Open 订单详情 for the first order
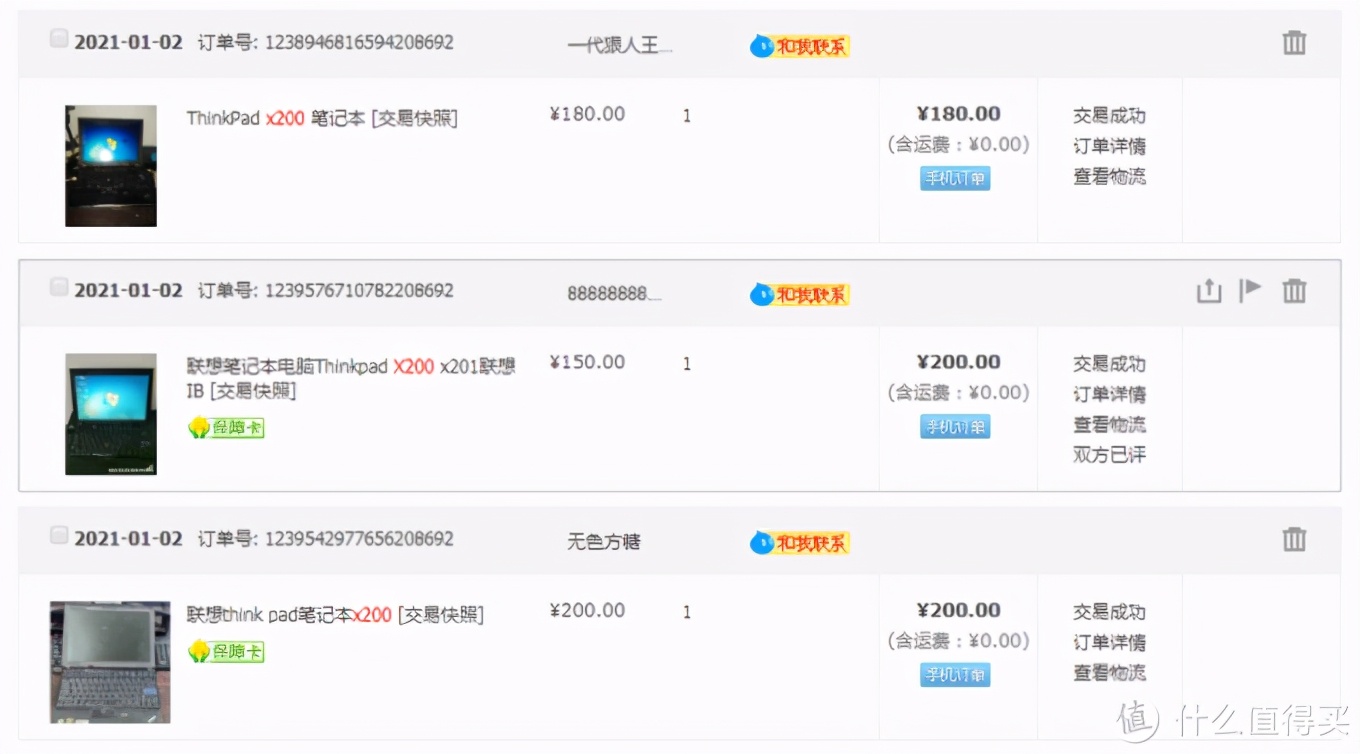The height and width of the screenshot is (754, 1360). pos(1109,146)
